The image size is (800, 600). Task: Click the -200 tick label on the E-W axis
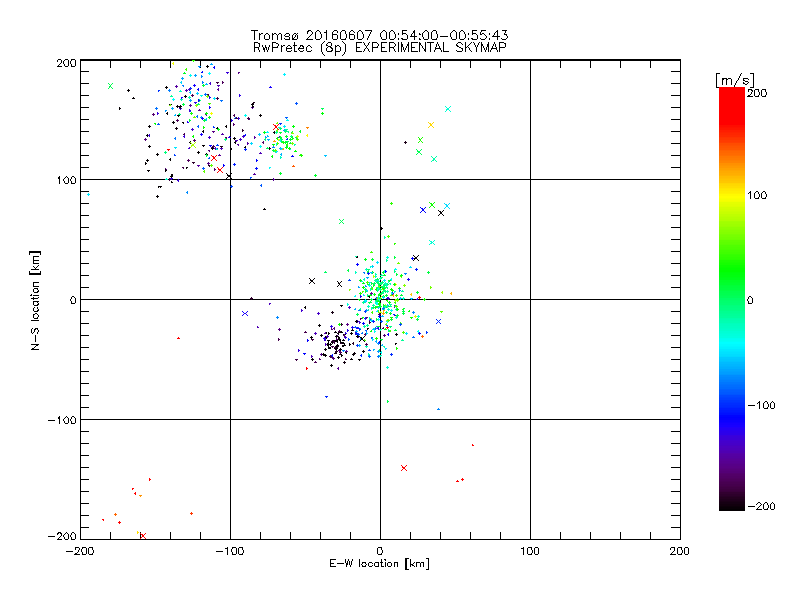click(80, 551)
